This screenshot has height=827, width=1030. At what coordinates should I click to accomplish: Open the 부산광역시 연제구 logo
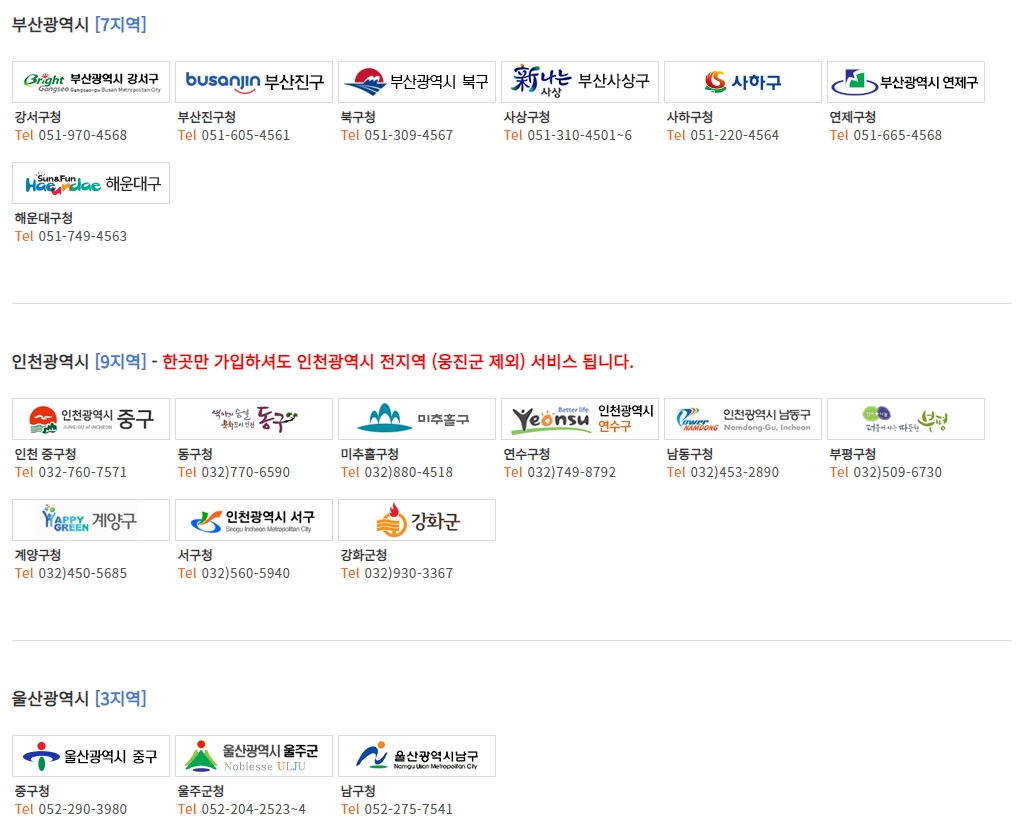point(905,82)
